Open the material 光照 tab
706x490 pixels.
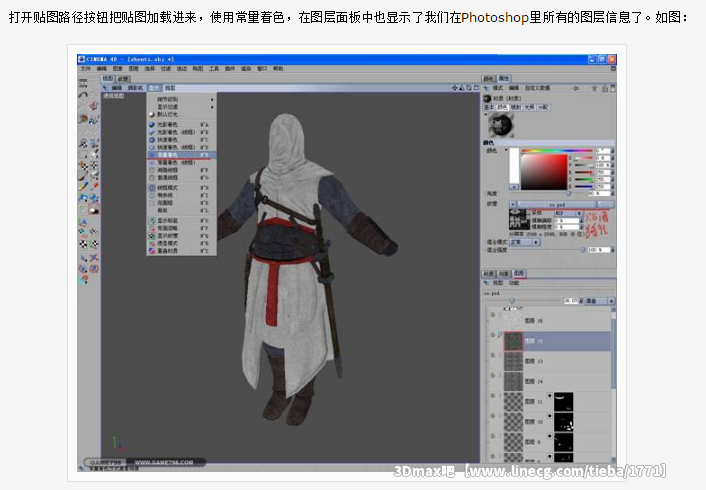(x=530, y=107)
